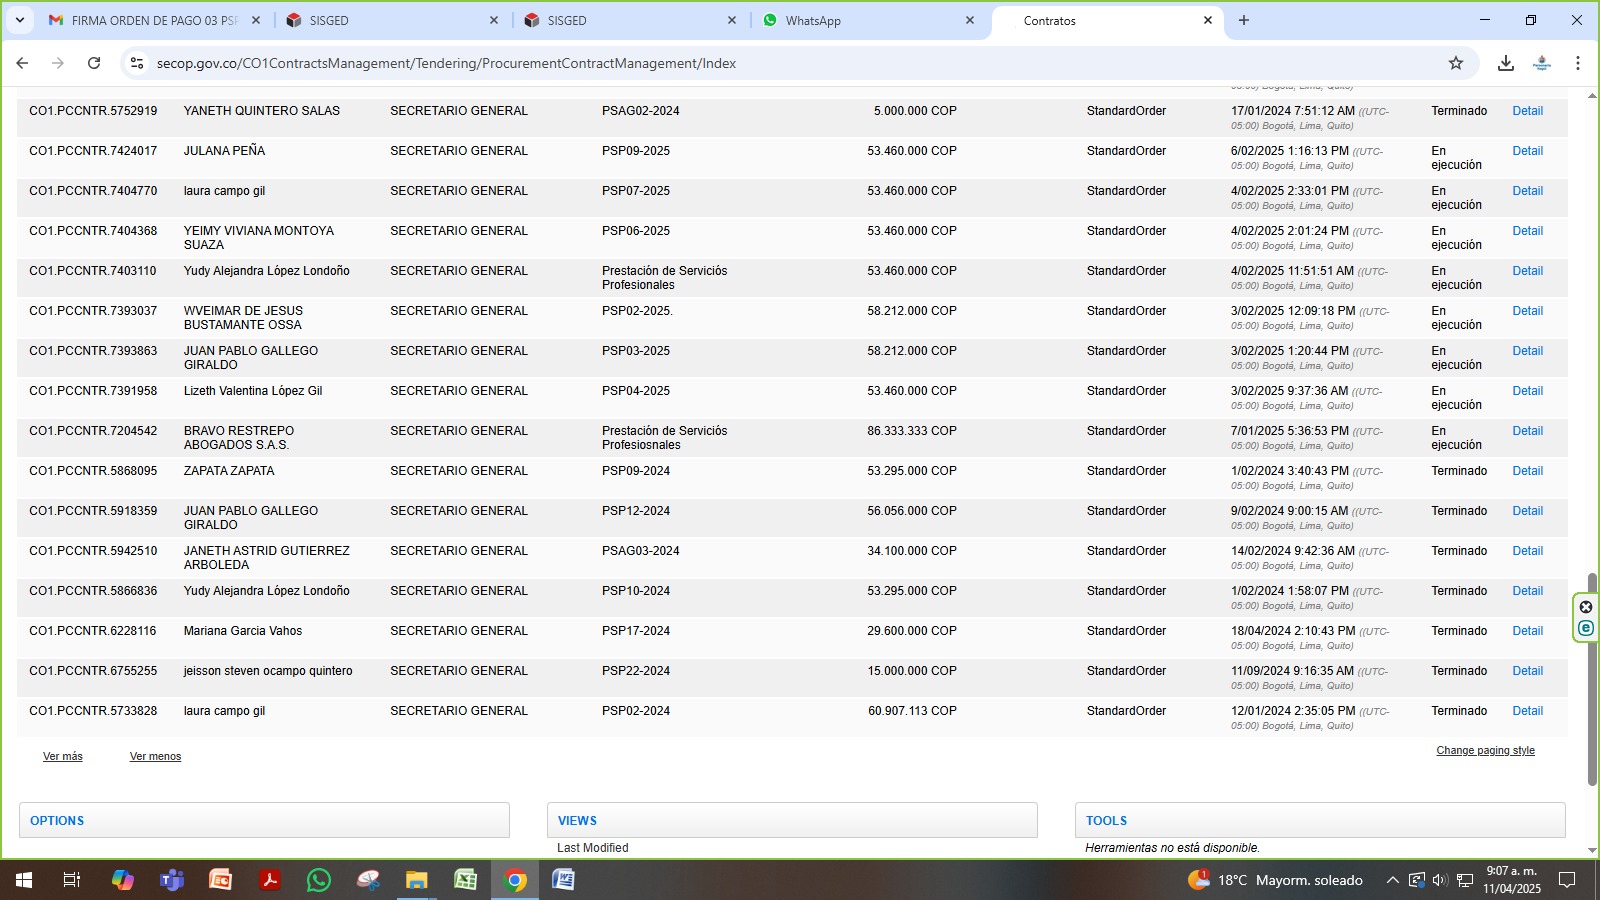Image resolution: width=1600 pixels, height=900 pixels.
Task: Click Change paging style link
Action: (x=1485, y=751)
